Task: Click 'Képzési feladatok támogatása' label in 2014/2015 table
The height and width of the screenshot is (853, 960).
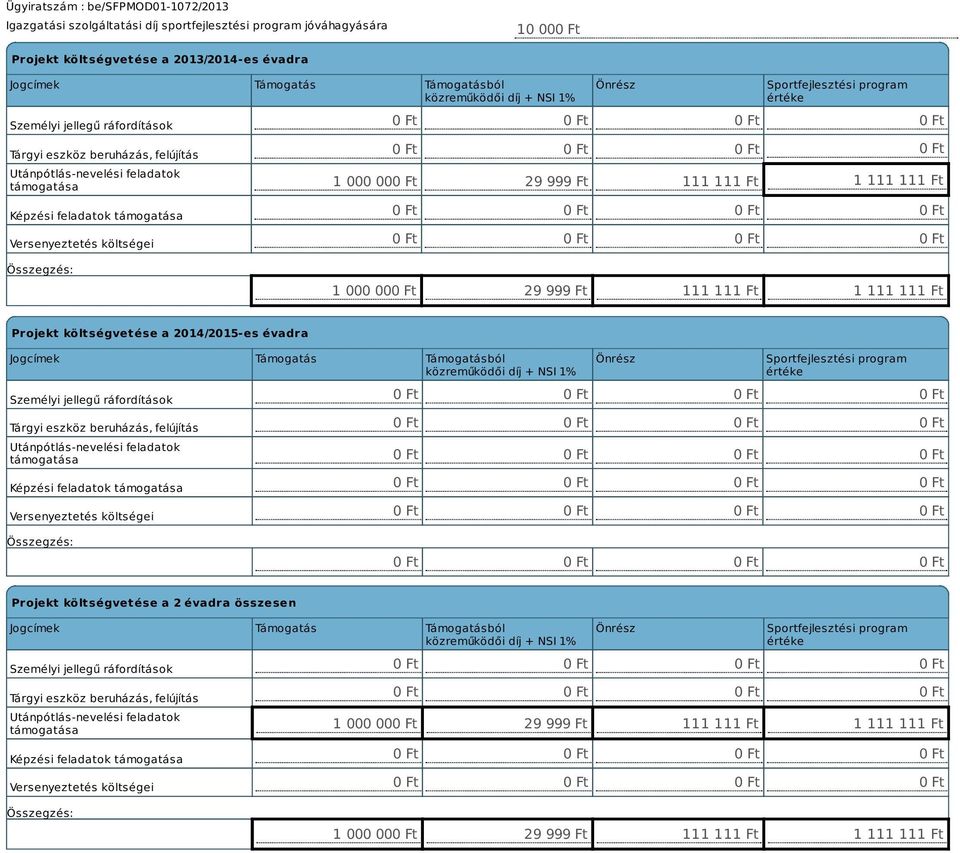Action: tap(96, 488)
